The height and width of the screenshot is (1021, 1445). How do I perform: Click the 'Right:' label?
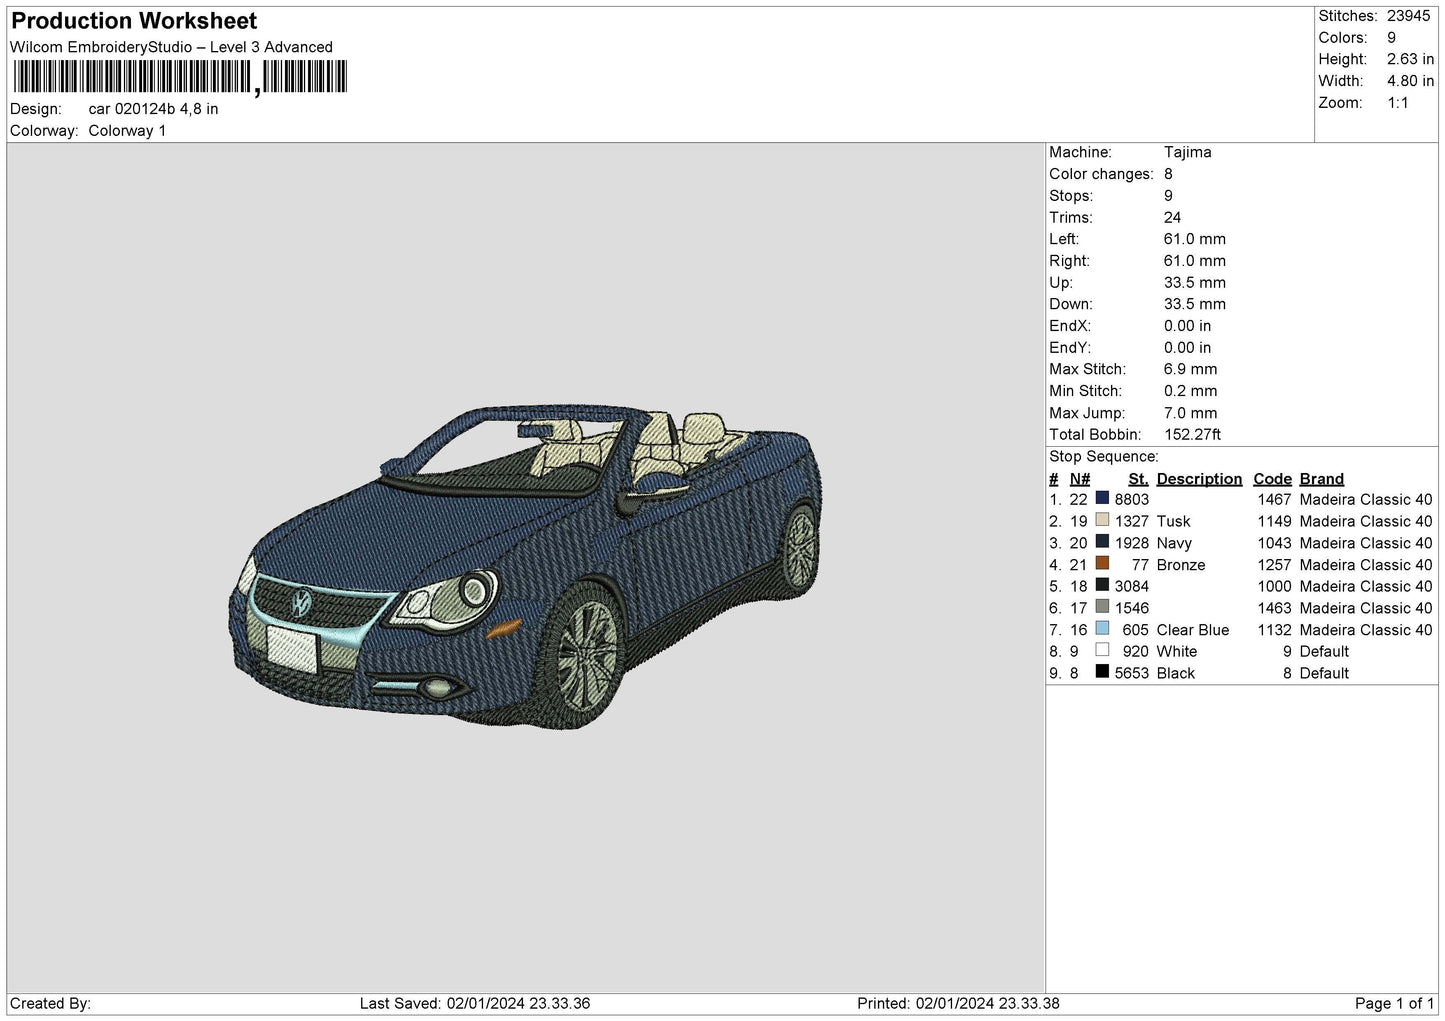click(x=1069, y=261)
